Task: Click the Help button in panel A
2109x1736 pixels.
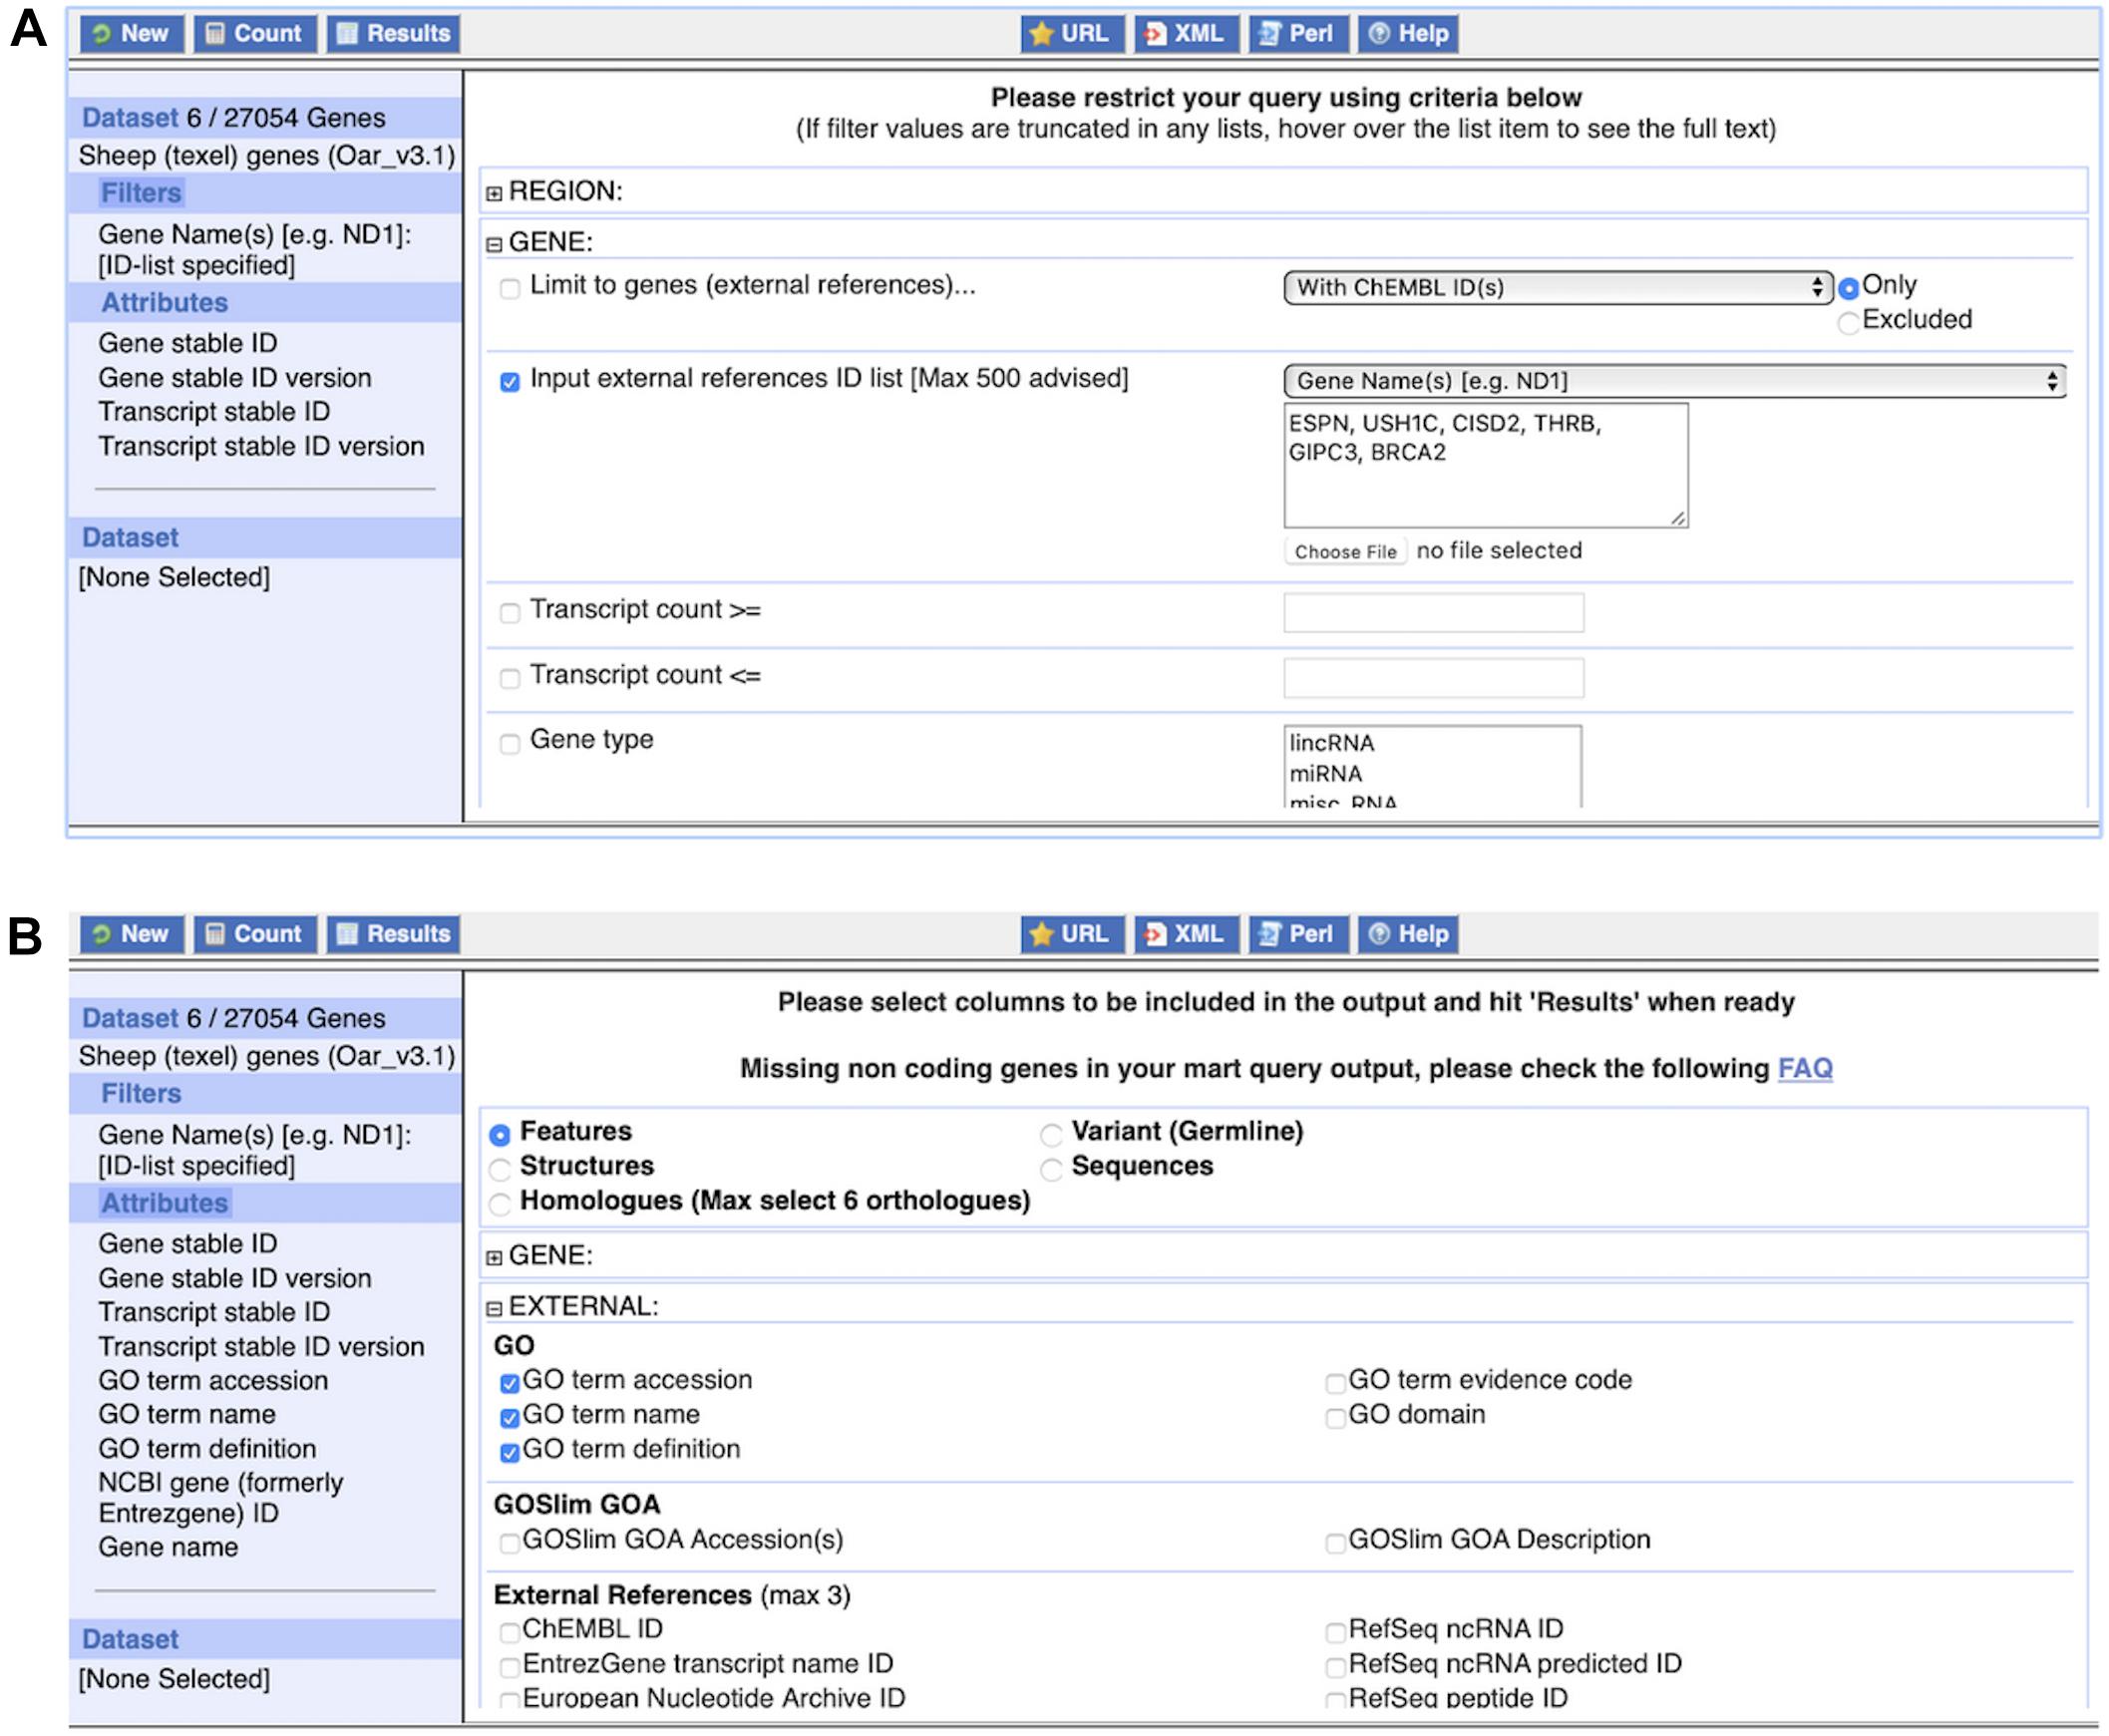Action: [x=1408, y=34]
